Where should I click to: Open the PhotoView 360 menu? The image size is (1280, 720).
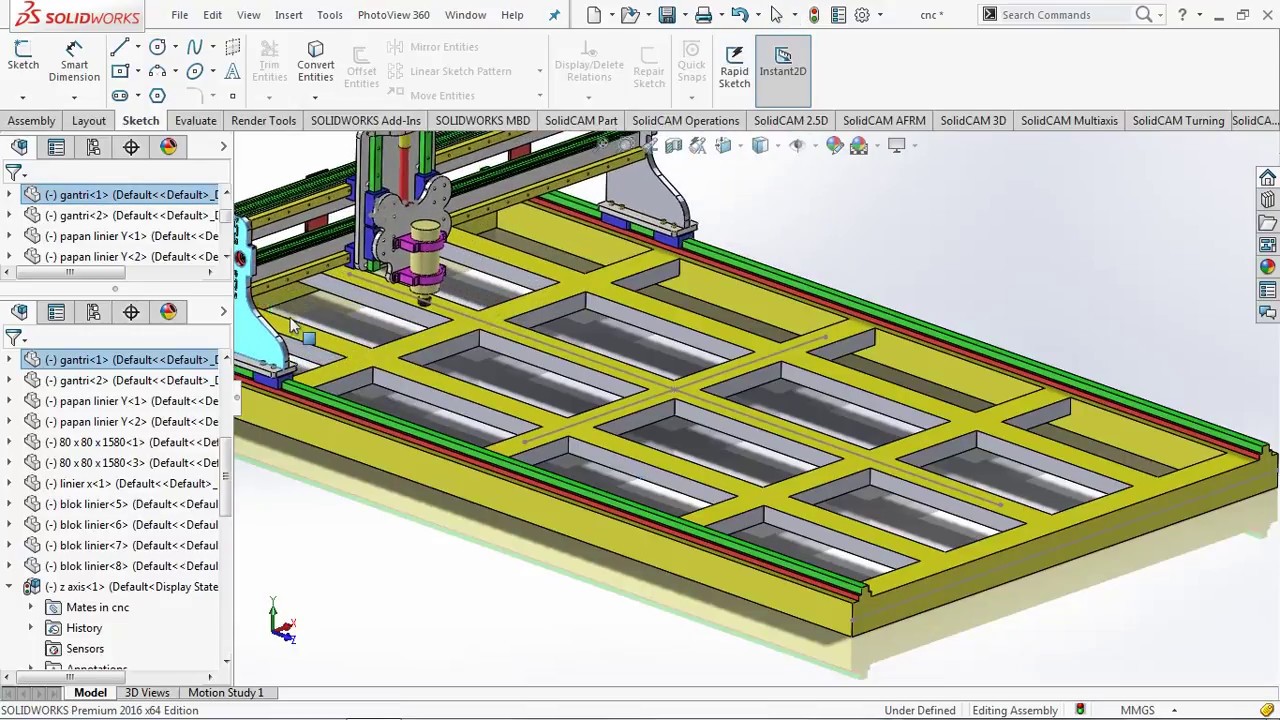[393, 15]
